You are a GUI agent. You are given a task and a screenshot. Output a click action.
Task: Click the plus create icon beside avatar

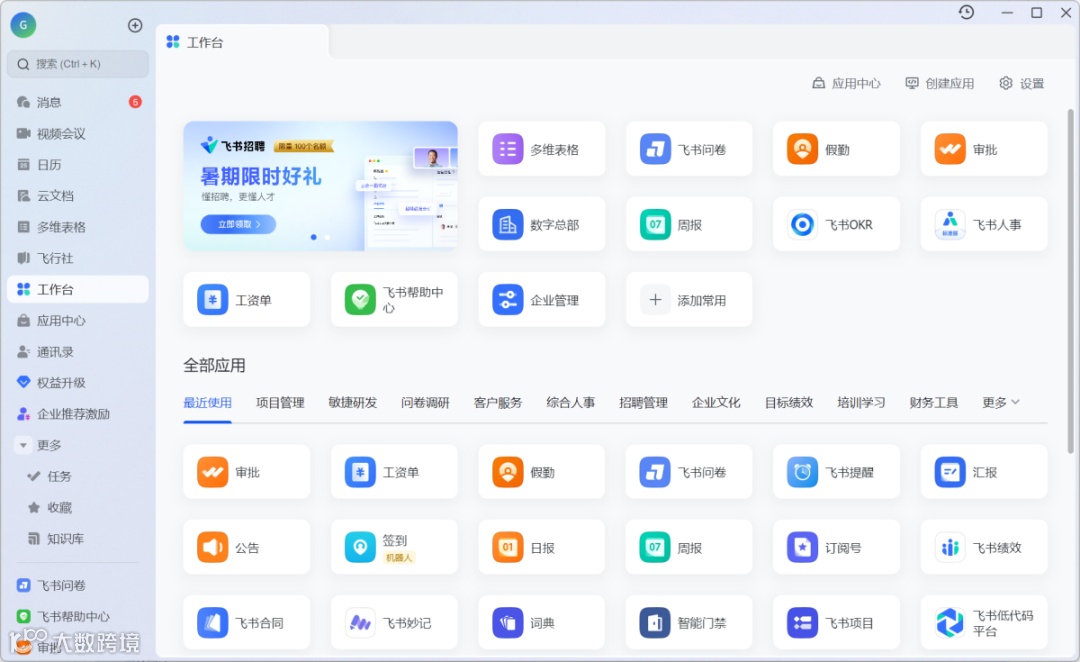point(135,25)
